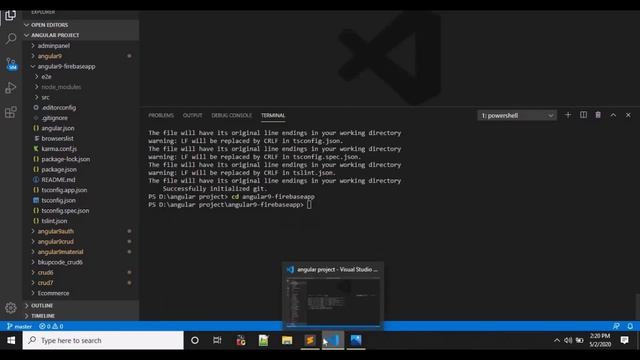The width and height of the screenshot is (640, 360).
Task: Expand the Ecommerce folder
Action: 81,293
